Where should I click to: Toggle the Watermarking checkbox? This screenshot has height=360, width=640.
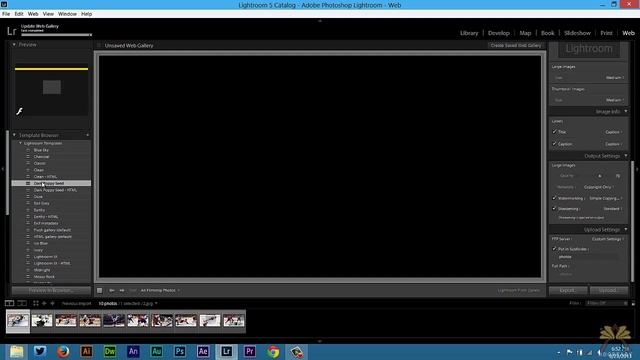pos(554,198)
